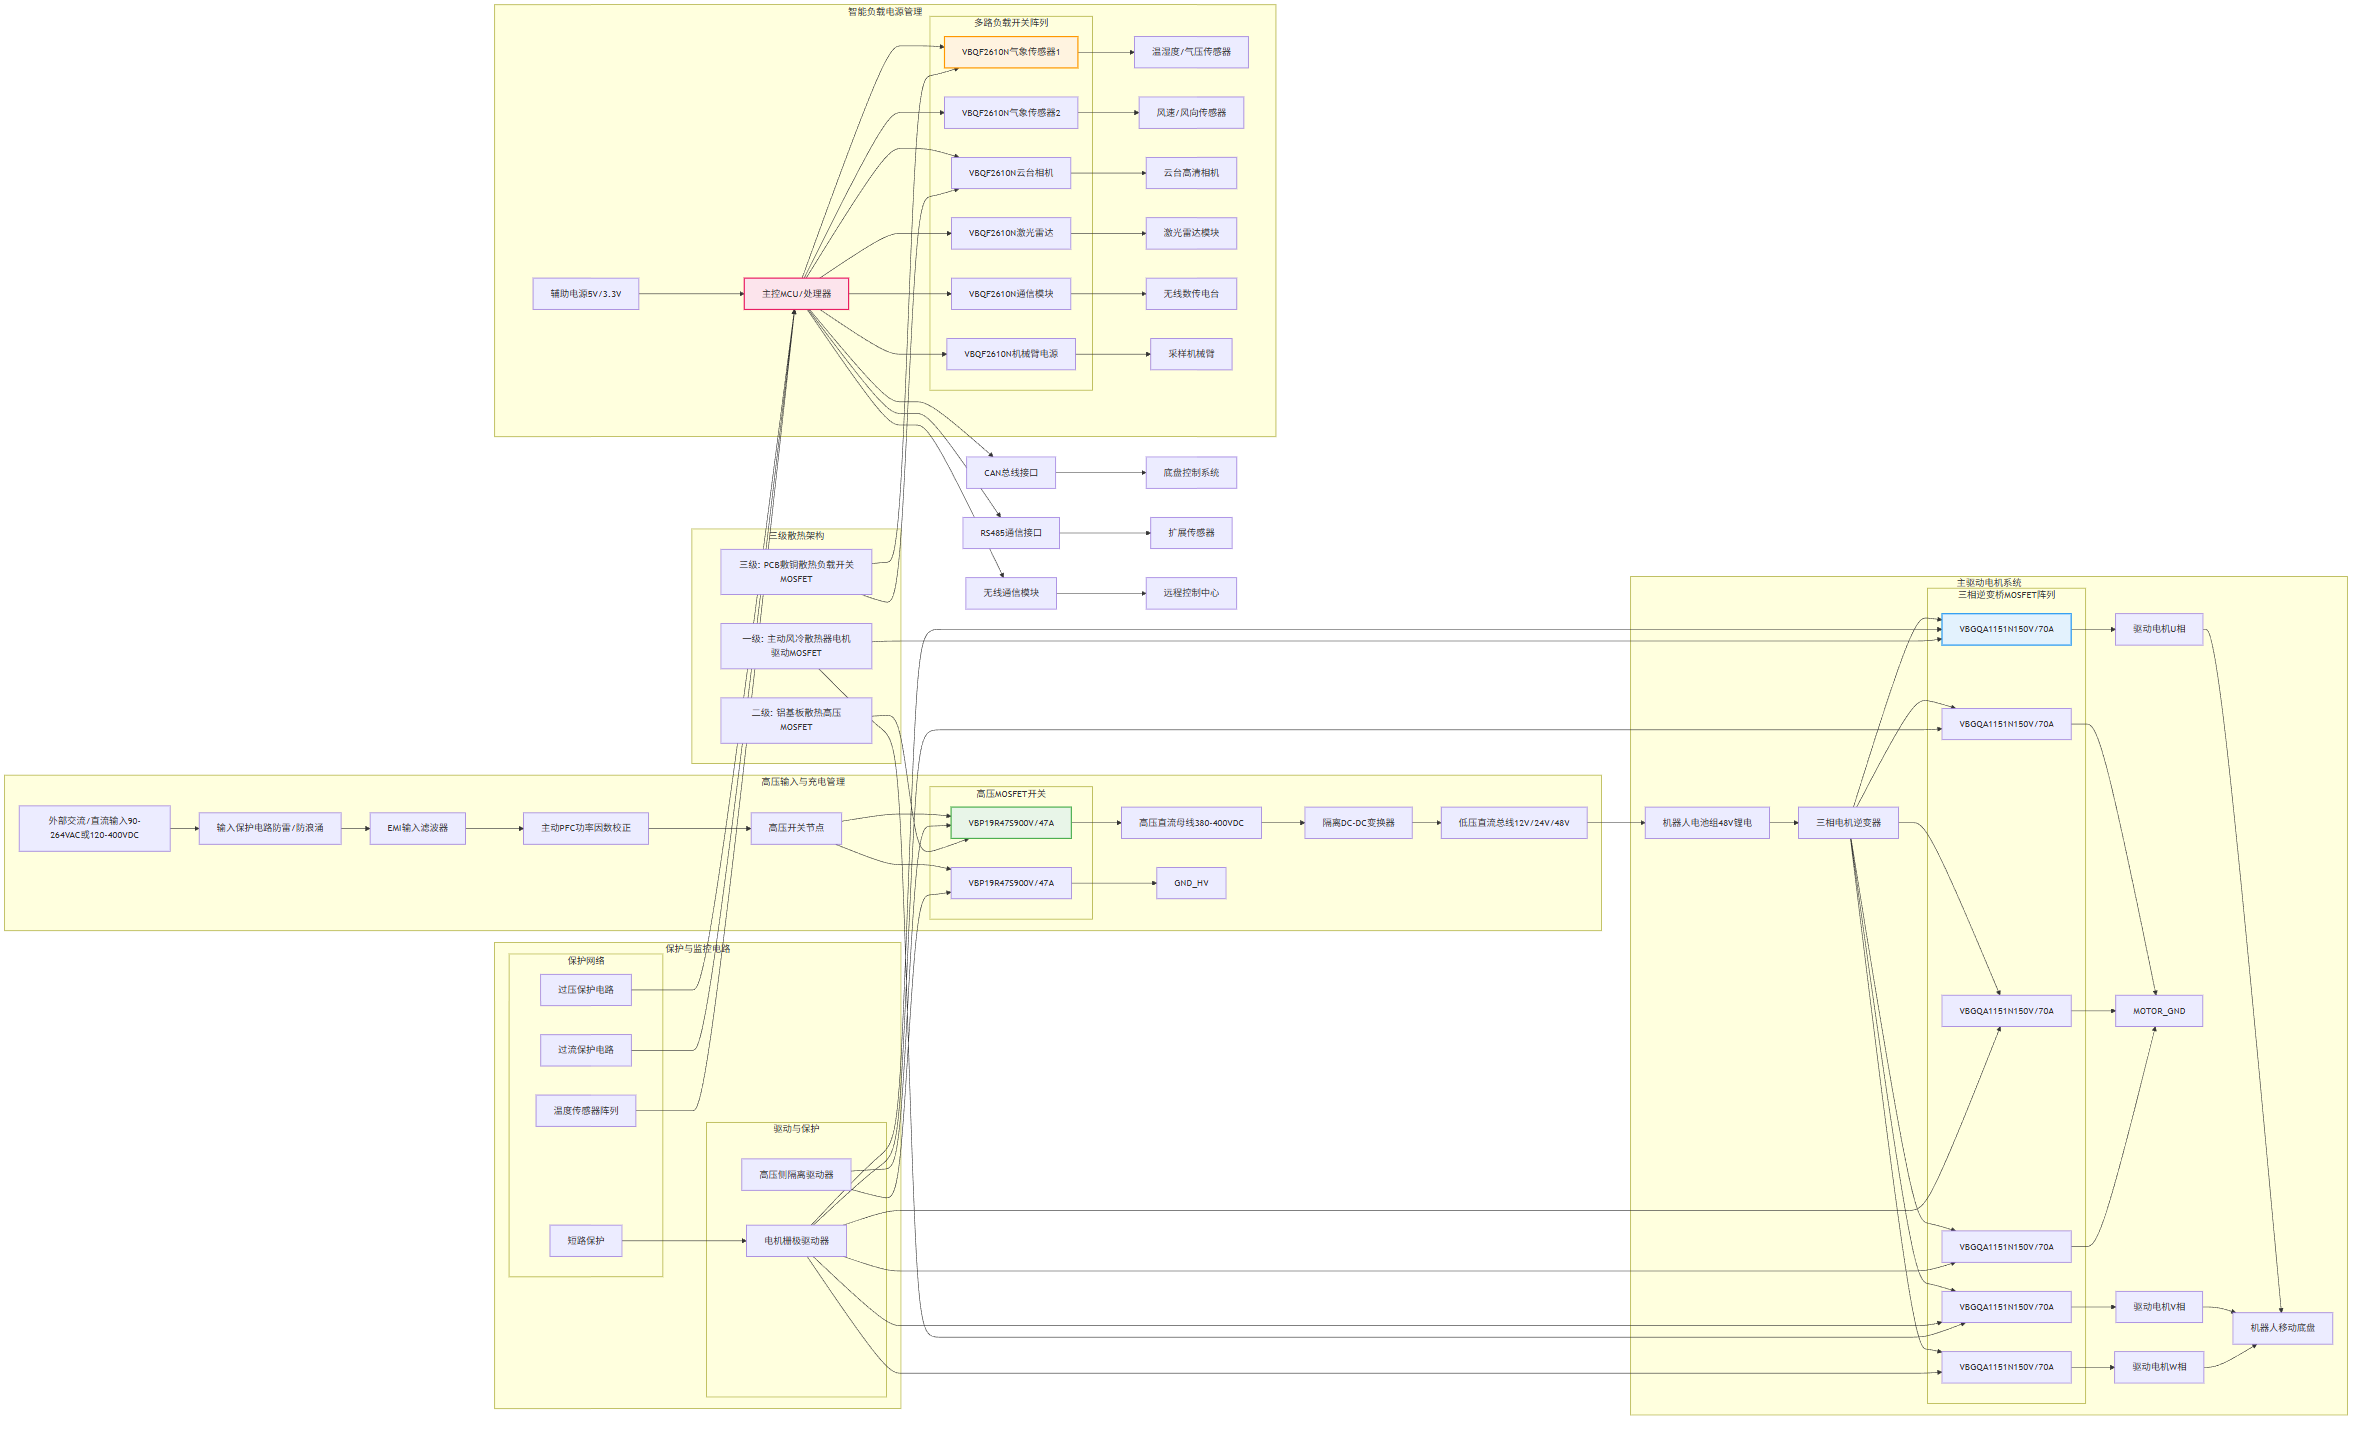The image size is (2368, 1430).
Task: Select the CAN总线接口 node
Action: click(x=1011, y=473)
